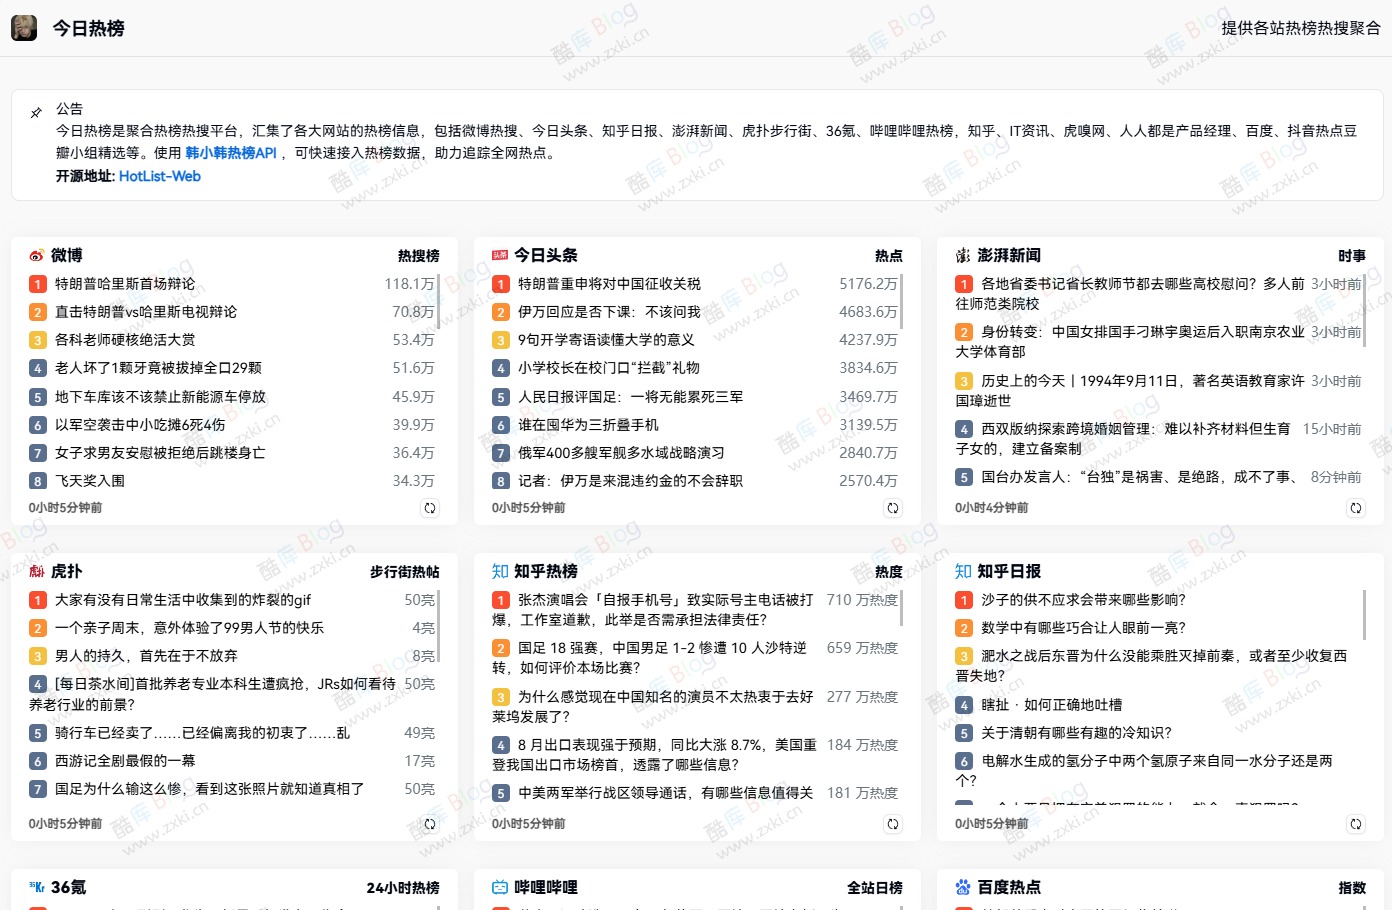Click the 36氪 card icon
The height and width of the screenshot is (910, 1392).
point(35,886)
